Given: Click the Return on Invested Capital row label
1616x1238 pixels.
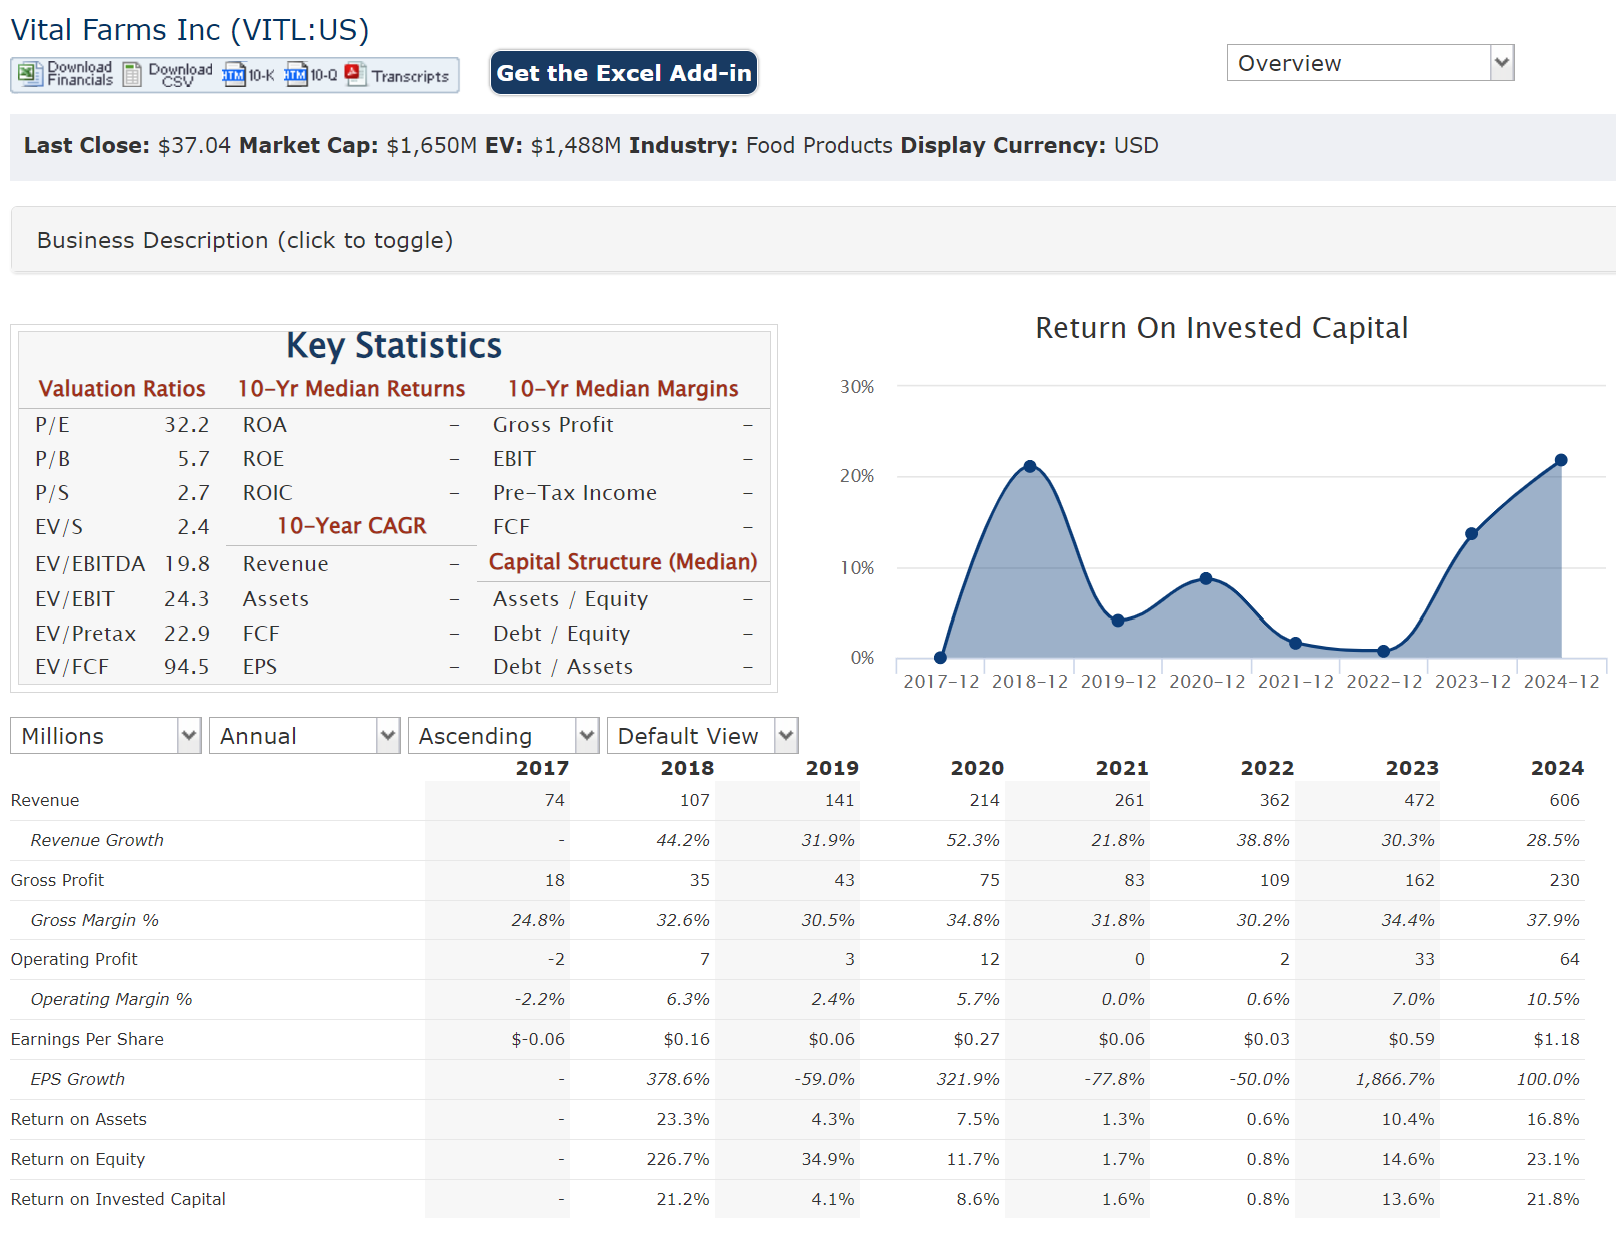Looking at the screenshot, I should (x=118, y=1199).
